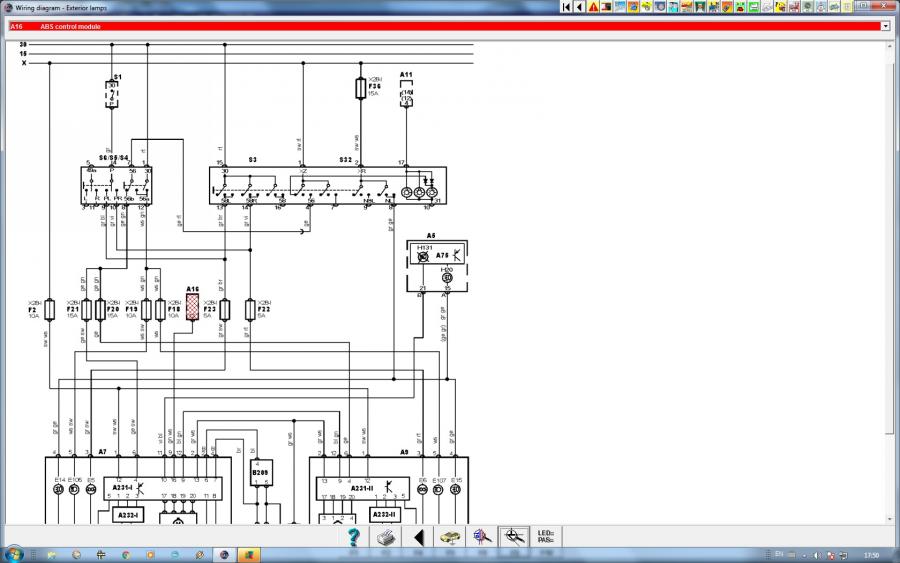Click the clock in system tray
900x563 pixels.
[x=871, y=553]
